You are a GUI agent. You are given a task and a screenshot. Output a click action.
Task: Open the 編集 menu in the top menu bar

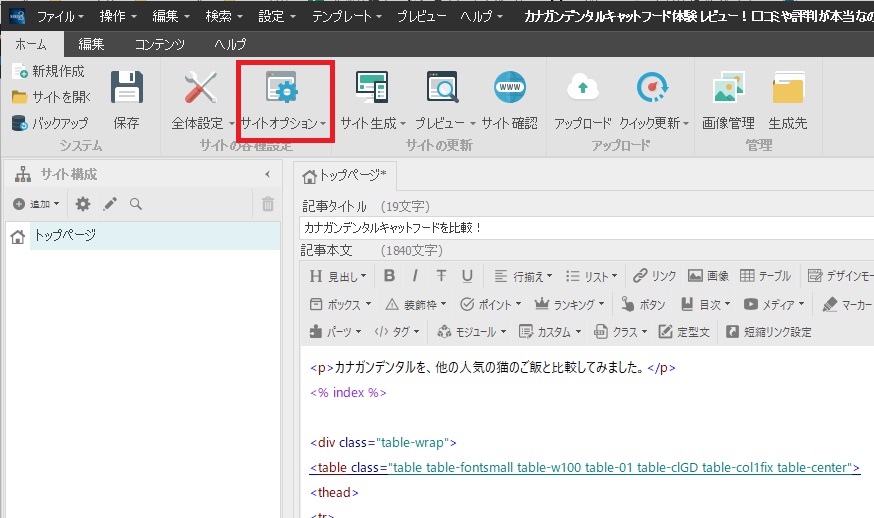pyautogui.click(x=171, y=16)
